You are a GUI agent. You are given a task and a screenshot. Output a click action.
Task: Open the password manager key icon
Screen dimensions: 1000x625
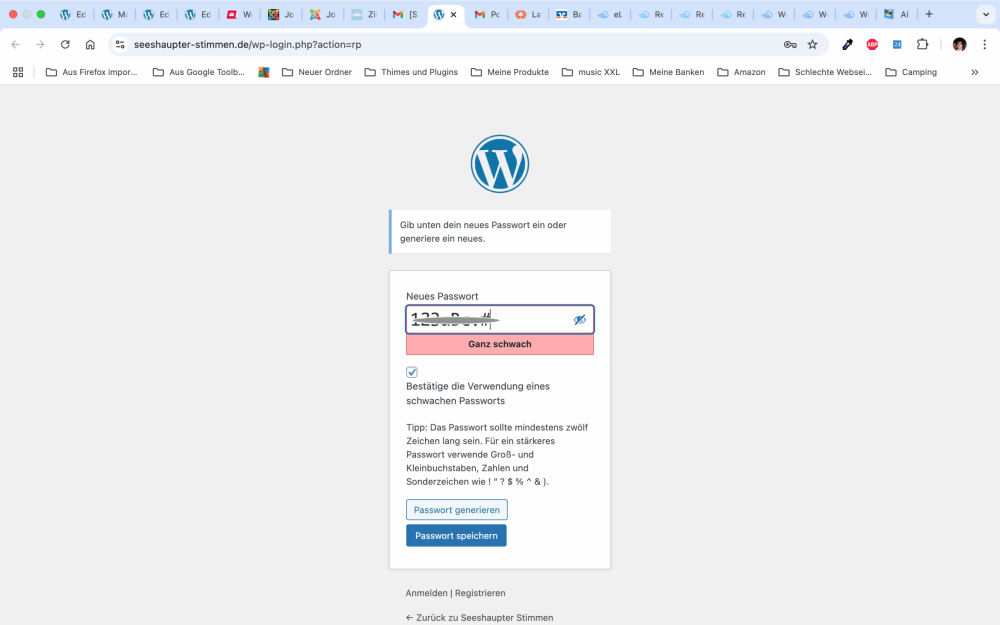[790, 44]
